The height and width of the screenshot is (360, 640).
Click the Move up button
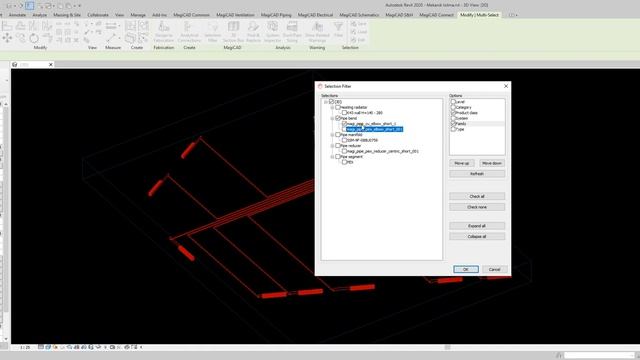tap(462, 163)
